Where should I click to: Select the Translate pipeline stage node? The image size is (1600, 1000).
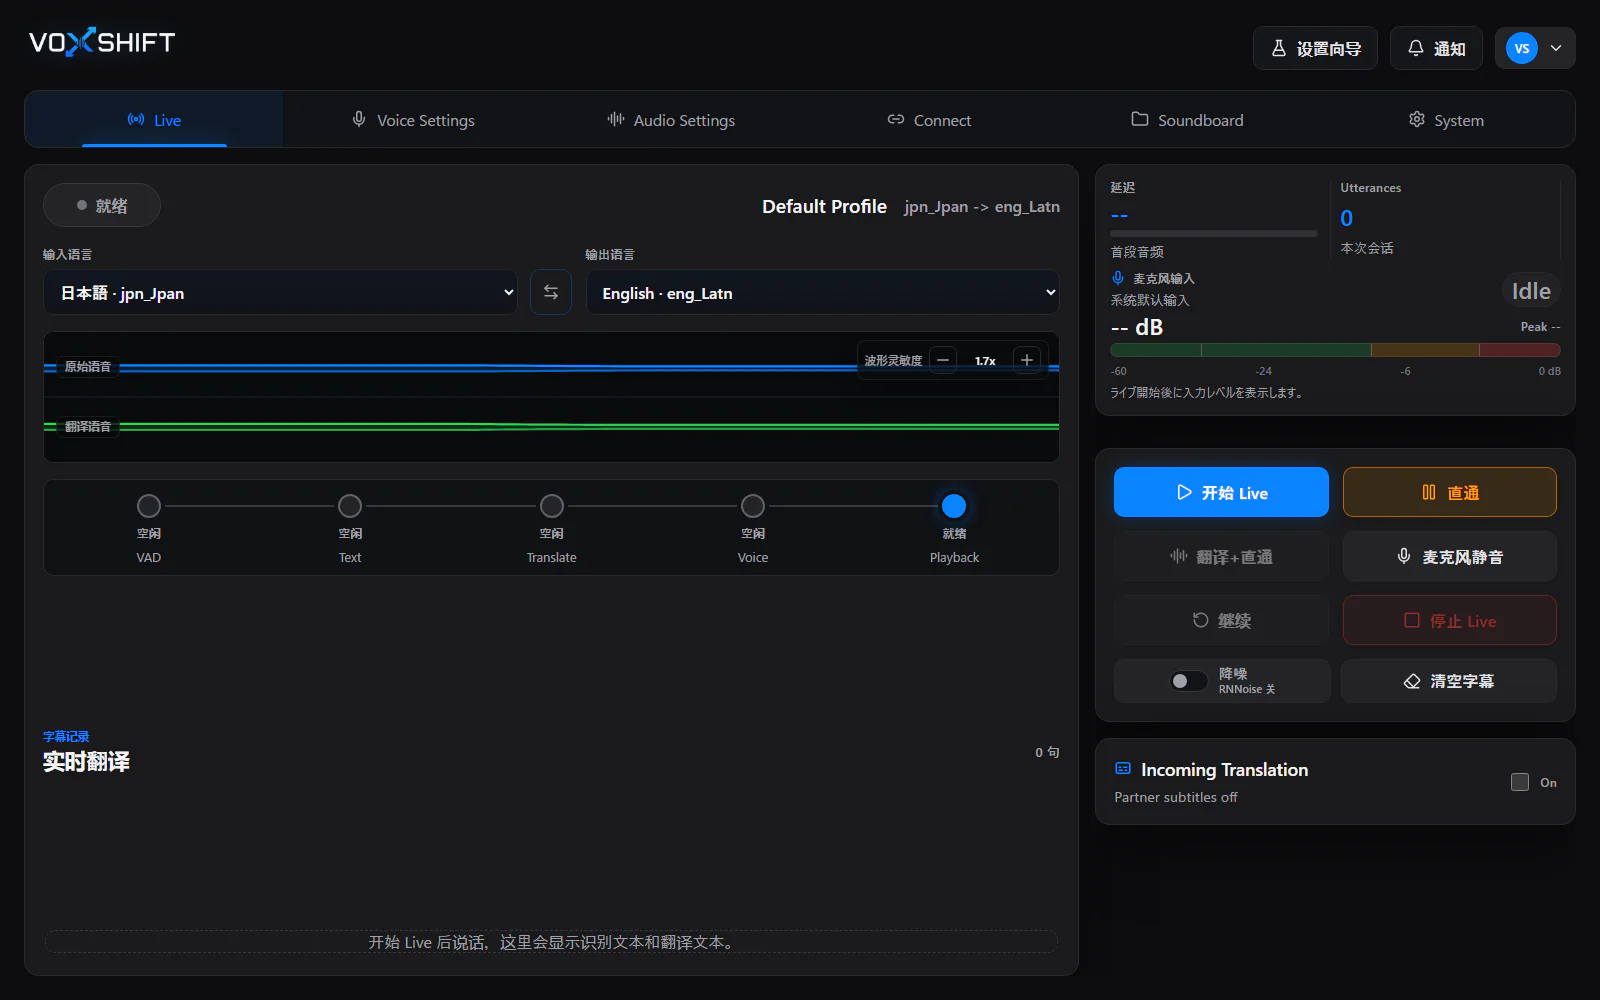552,506
